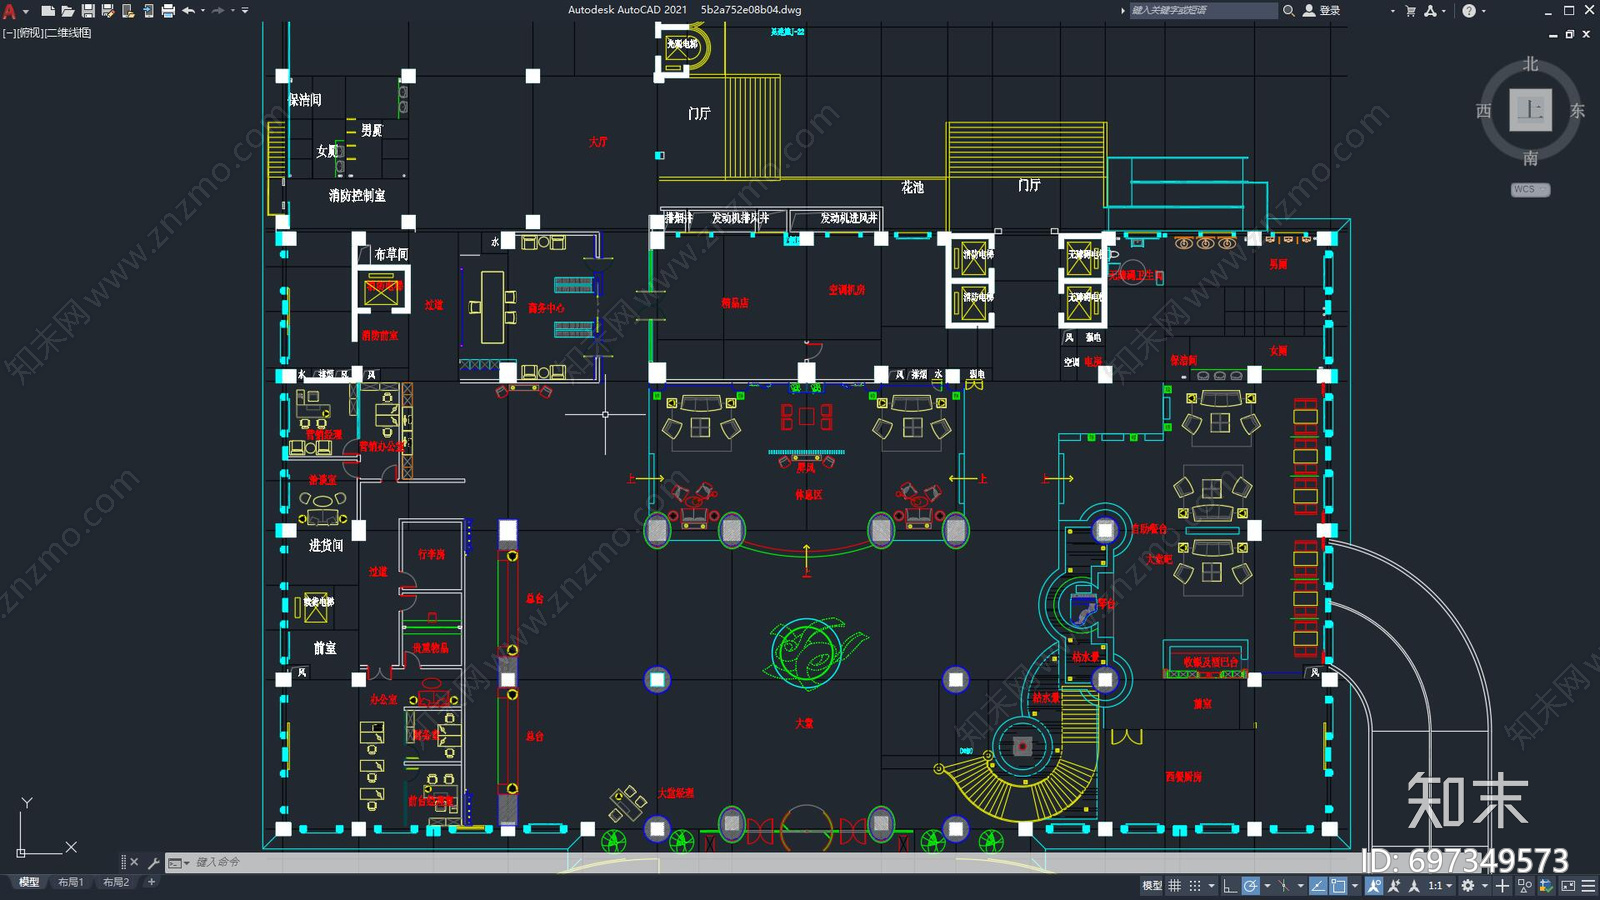The image size is (1600, 900).
Task: Expand the quick access toolbar customize arrow
Action: [x=245, y=11]
